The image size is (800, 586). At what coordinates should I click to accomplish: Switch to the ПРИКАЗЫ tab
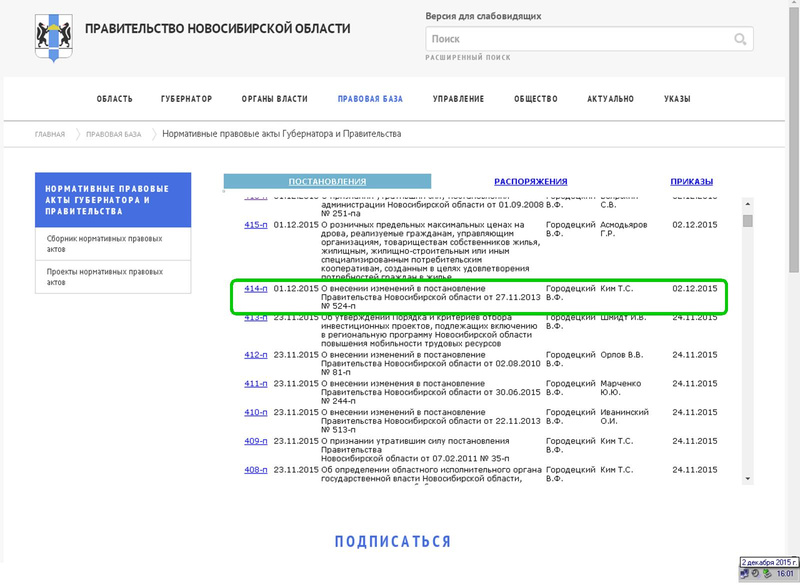click(x=691, y=182)
